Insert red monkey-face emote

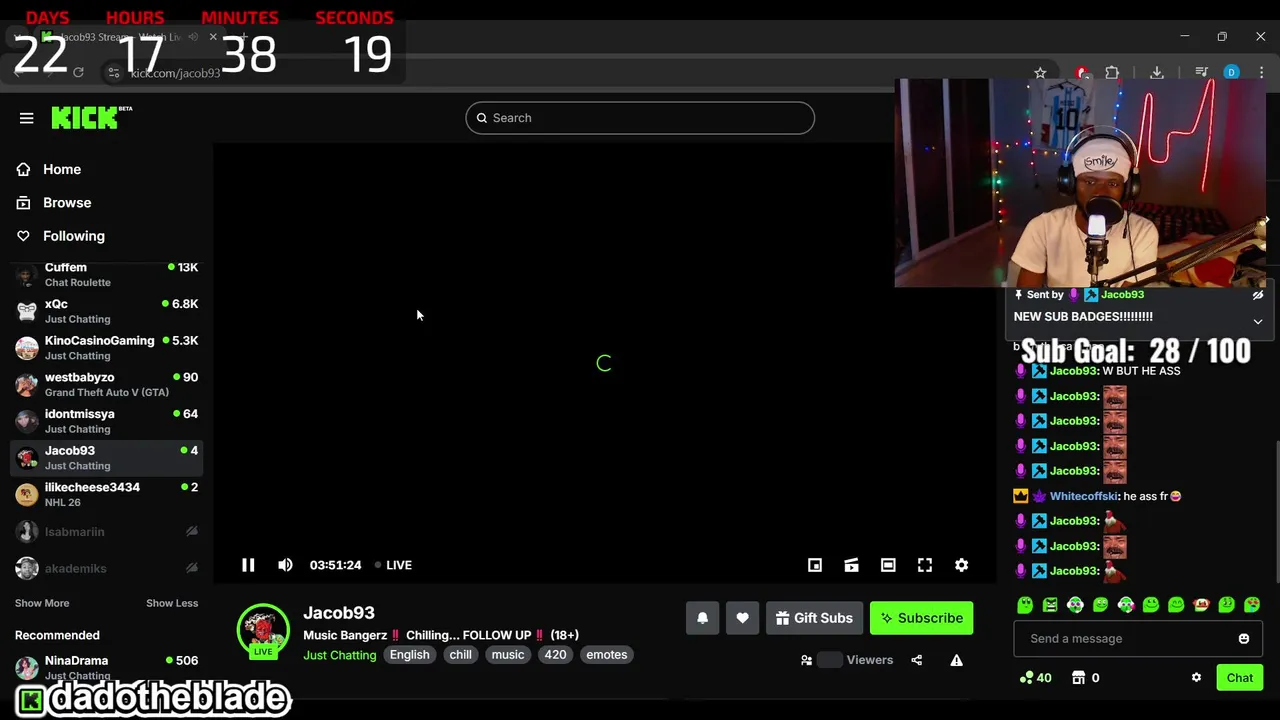[1201, 605]
